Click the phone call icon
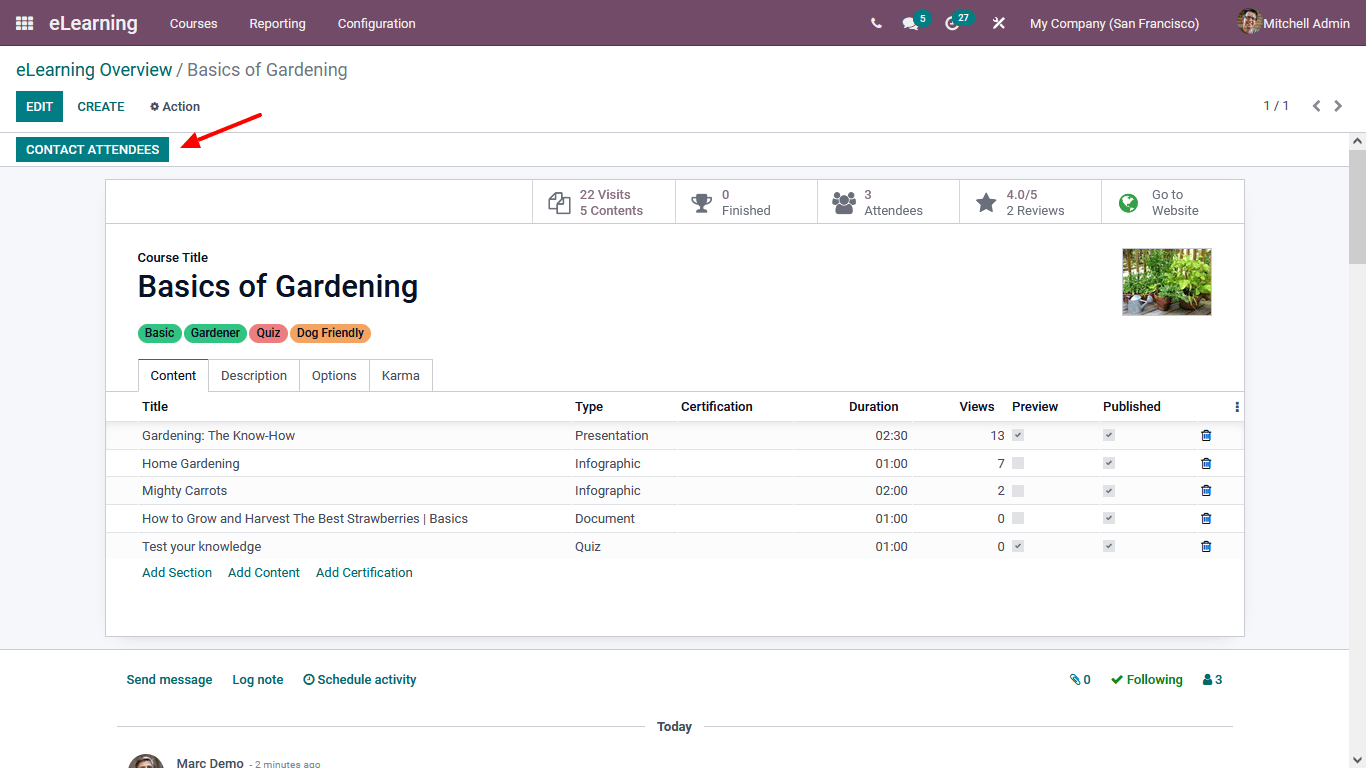The width and height of the screenshot is (1366, 768). (876, 23)
